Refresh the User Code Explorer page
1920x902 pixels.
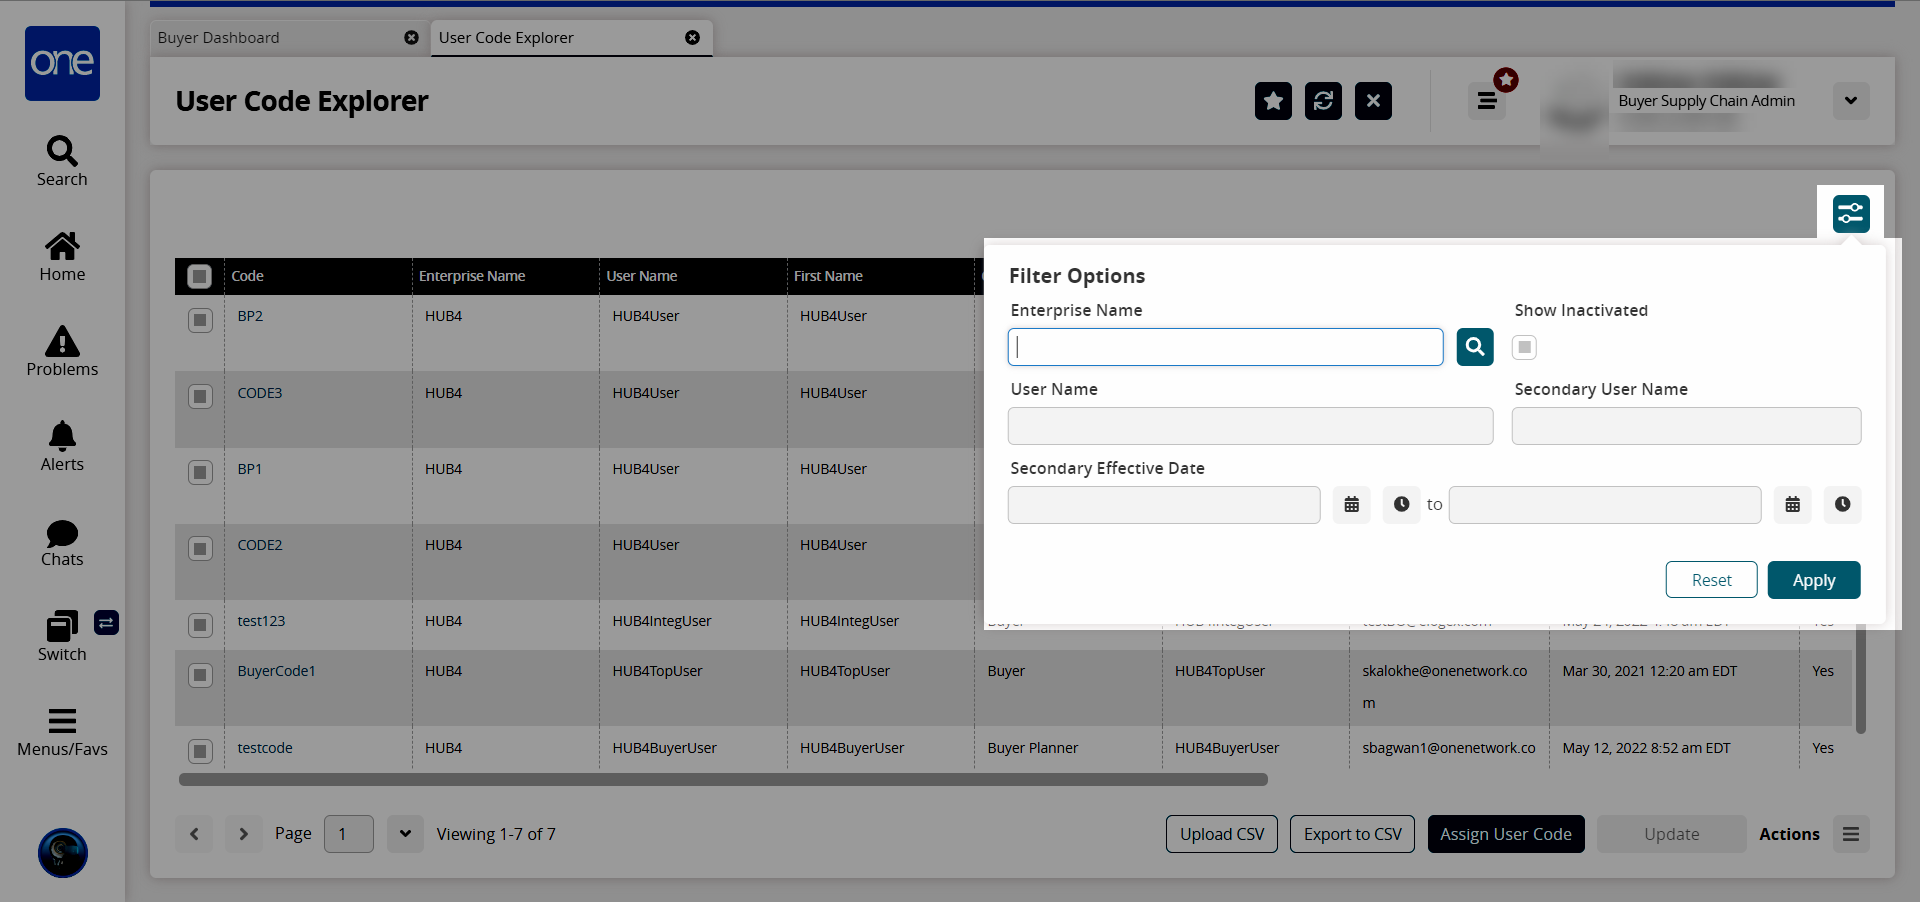coord(1323,101)
